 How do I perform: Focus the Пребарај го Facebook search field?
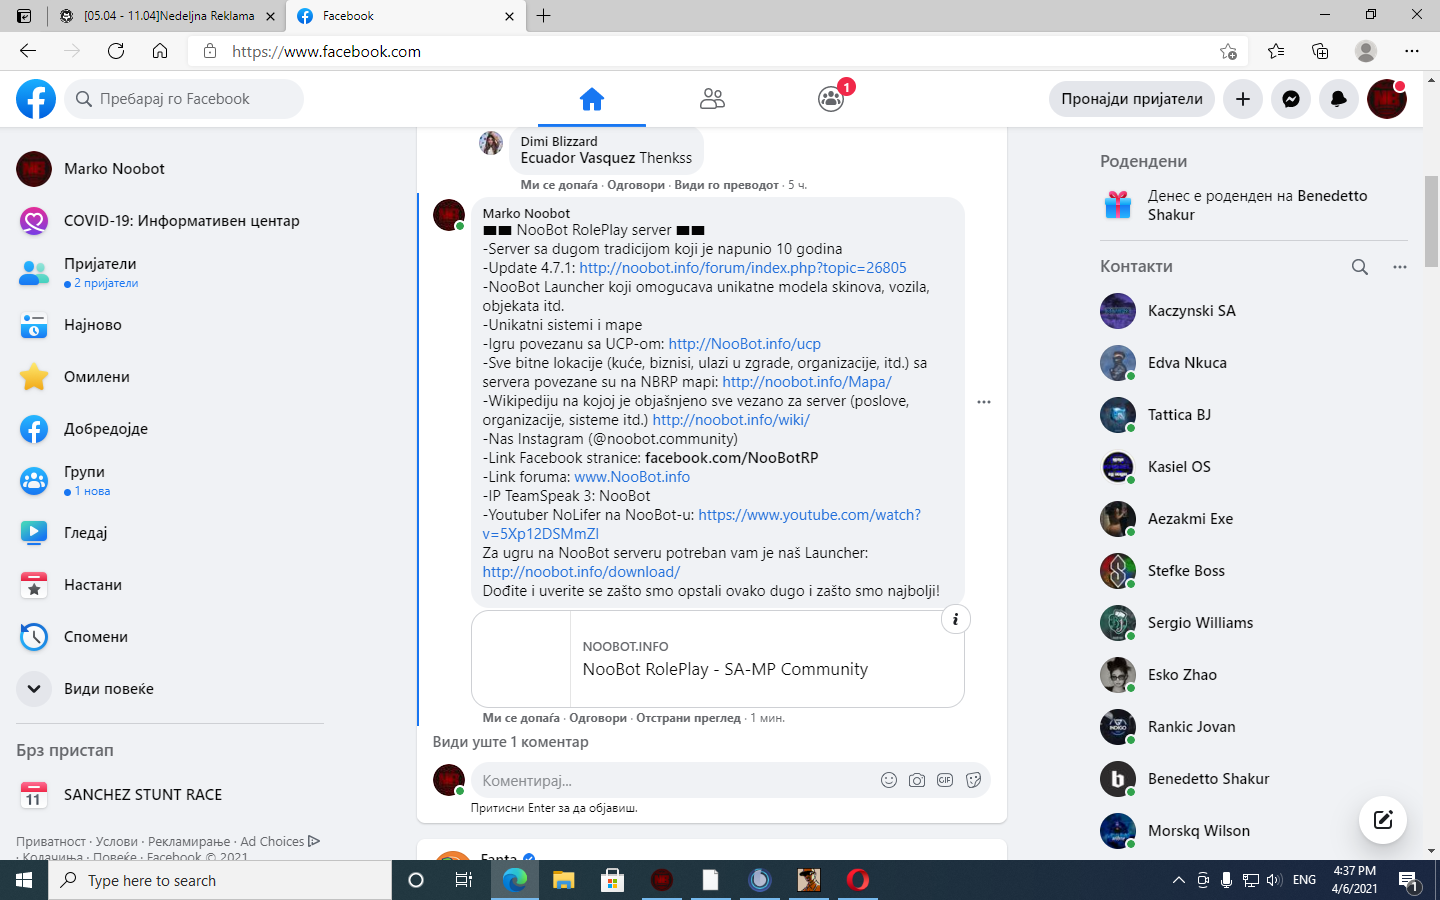pos(184,99)
